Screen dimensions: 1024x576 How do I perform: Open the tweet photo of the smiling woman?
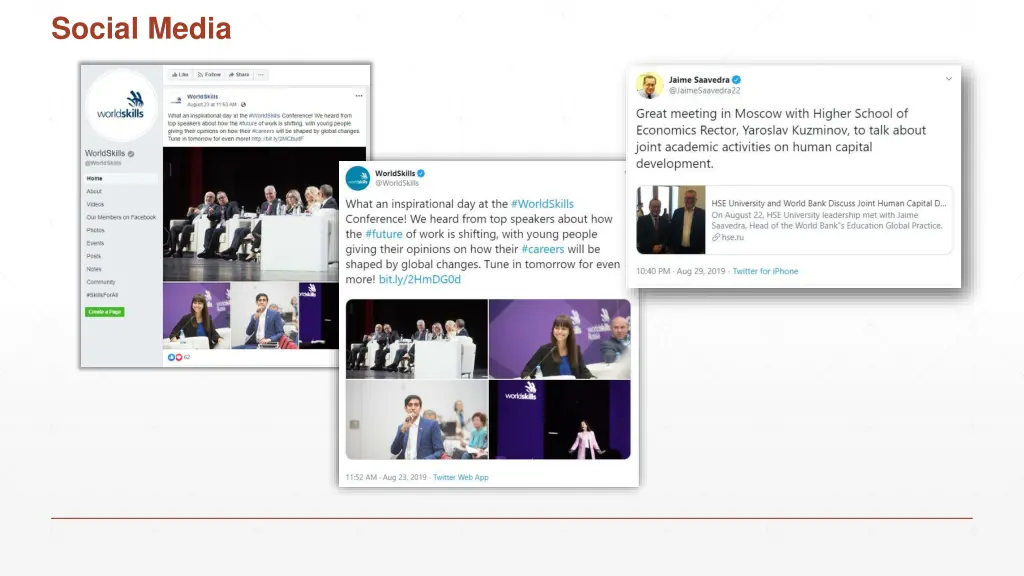coord(560,339)
